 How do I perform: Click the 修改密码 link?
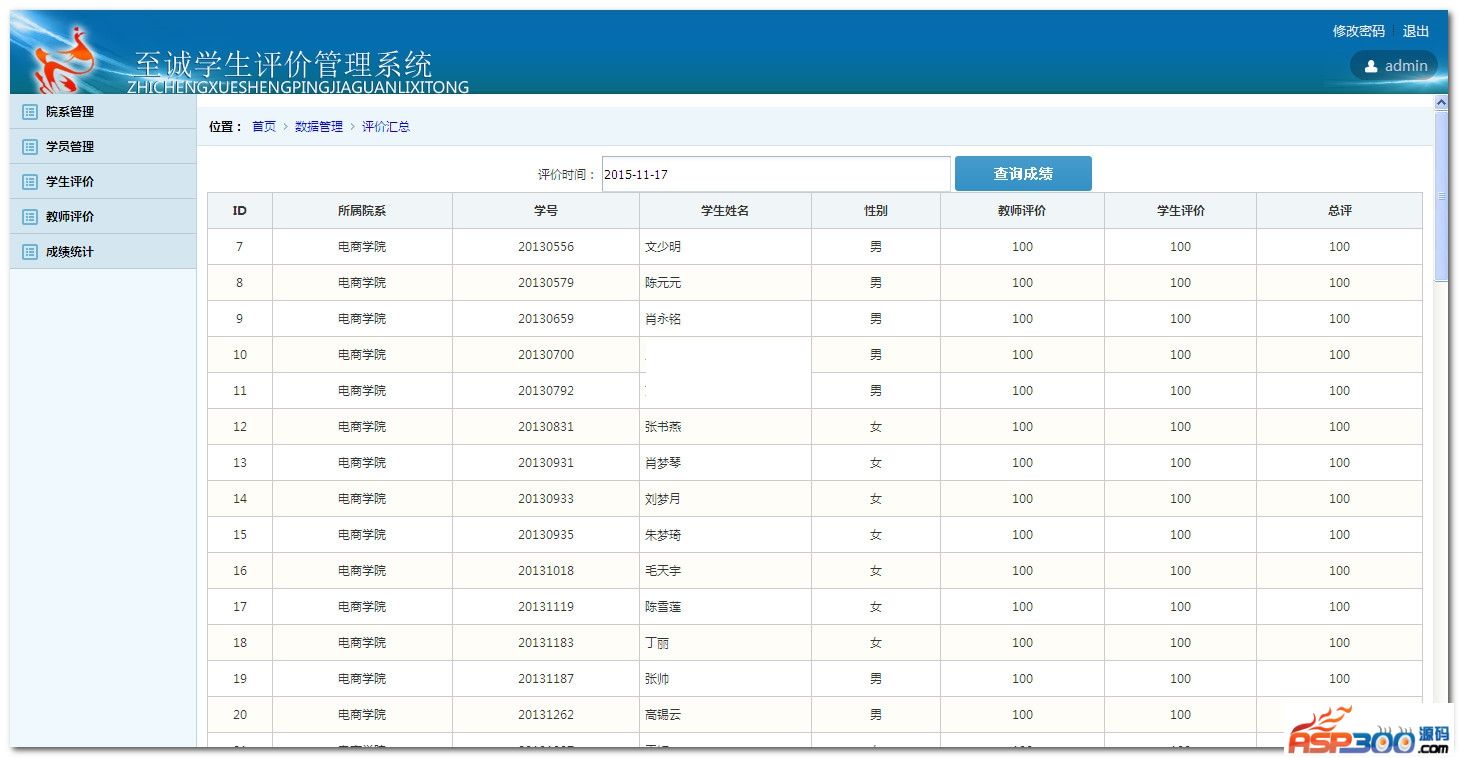click(1358, 31)
